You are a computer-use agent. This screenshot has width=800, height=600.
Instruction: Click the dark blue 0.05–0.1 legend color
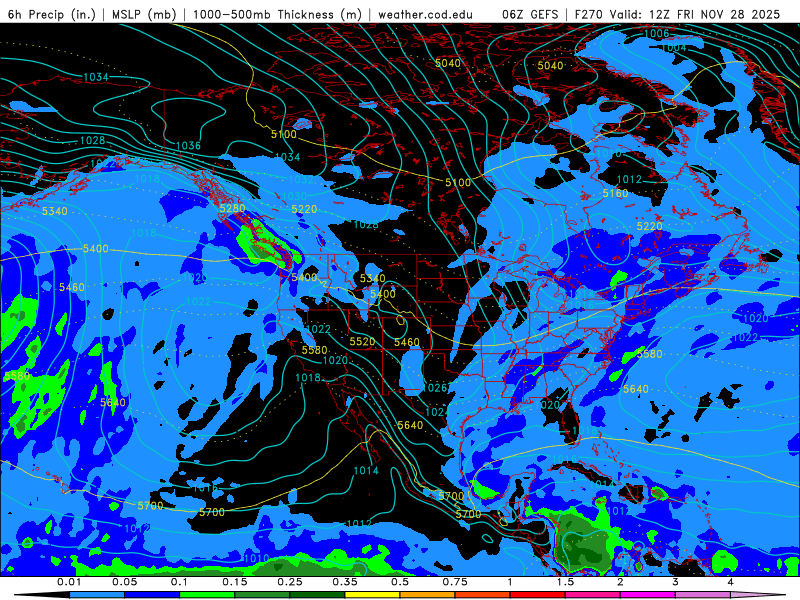tap(152, 595)
